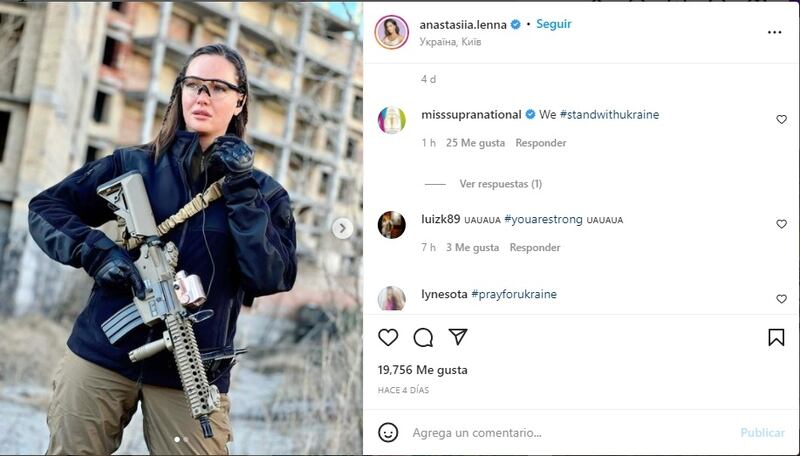Like the misssupranational comment
This screenshot has width=800, height=456.
point(781,119)
